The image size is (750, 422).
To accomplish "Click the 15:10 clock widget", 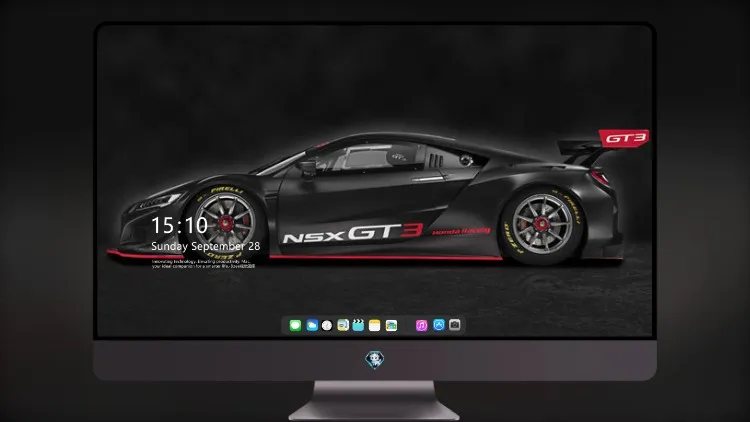I will point(179,225).
